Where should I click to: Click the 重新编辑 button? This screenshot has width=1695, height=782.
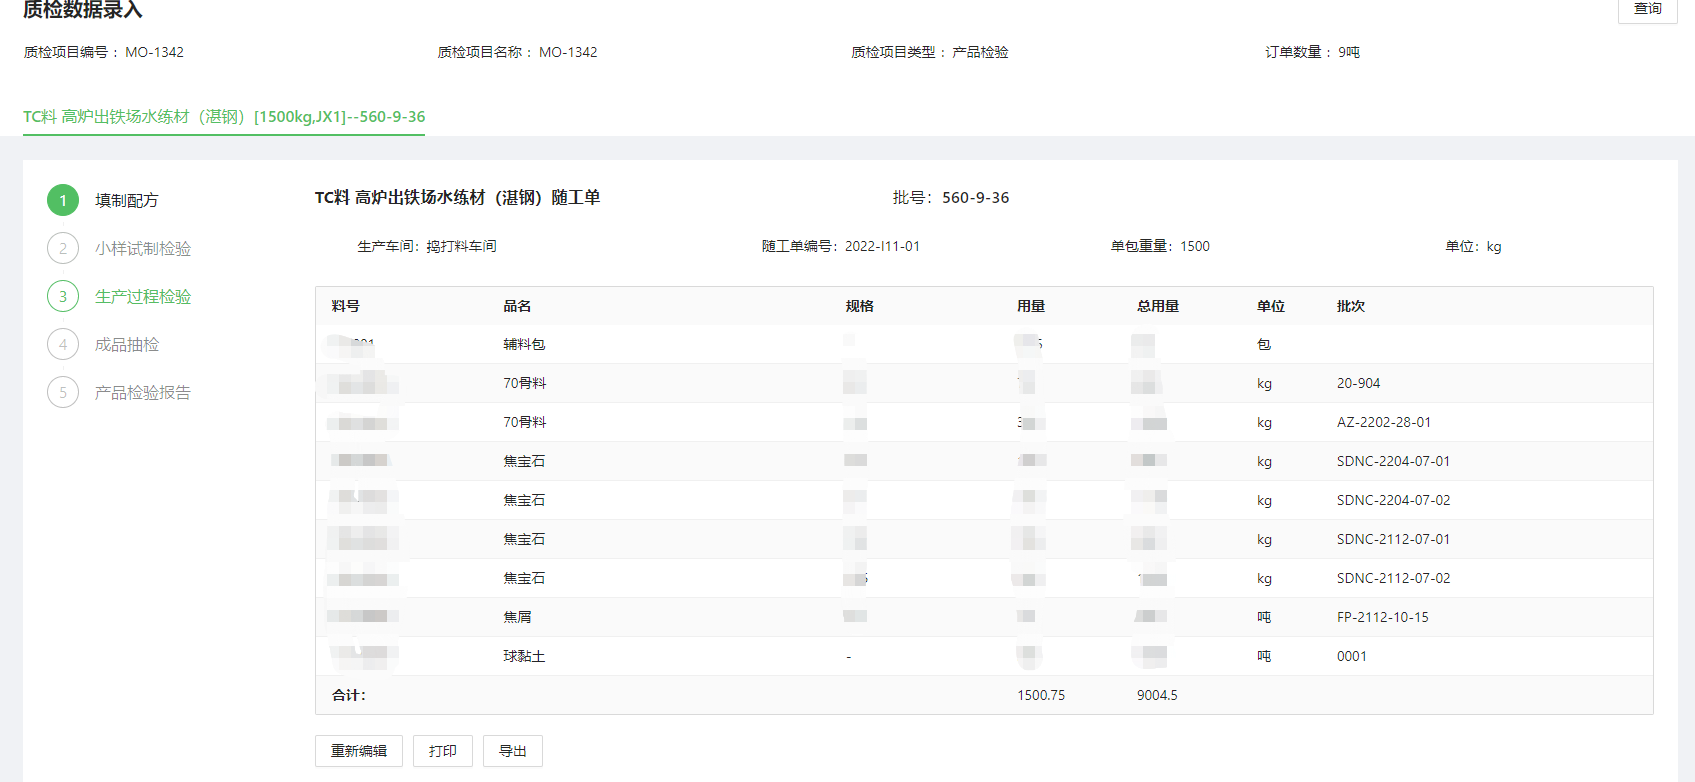point(359,751)
